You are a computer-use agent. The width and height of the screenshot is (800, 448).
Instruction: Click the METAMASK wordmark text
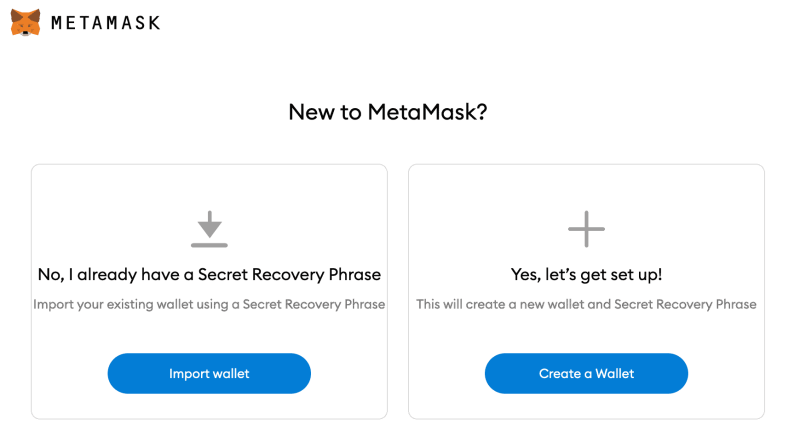[x=105, y=23]
